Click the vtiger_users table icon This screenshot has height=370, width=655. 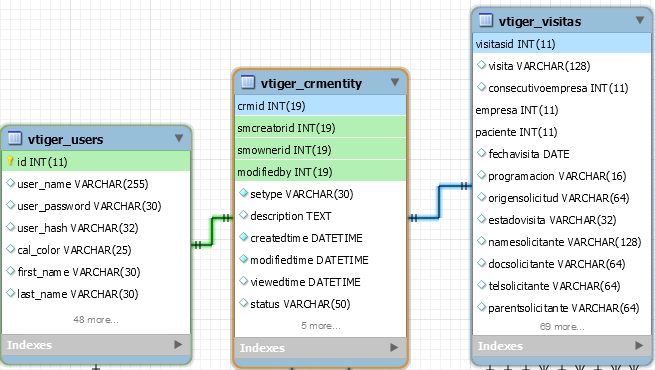pos(15,137)
